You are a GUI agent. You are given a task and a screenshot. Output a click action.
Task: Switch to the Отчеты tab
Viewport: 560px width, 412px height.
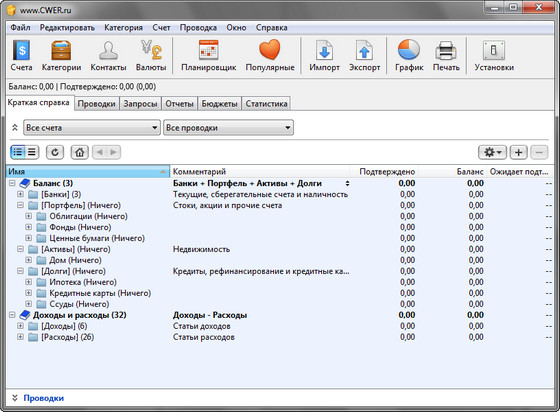179,104
